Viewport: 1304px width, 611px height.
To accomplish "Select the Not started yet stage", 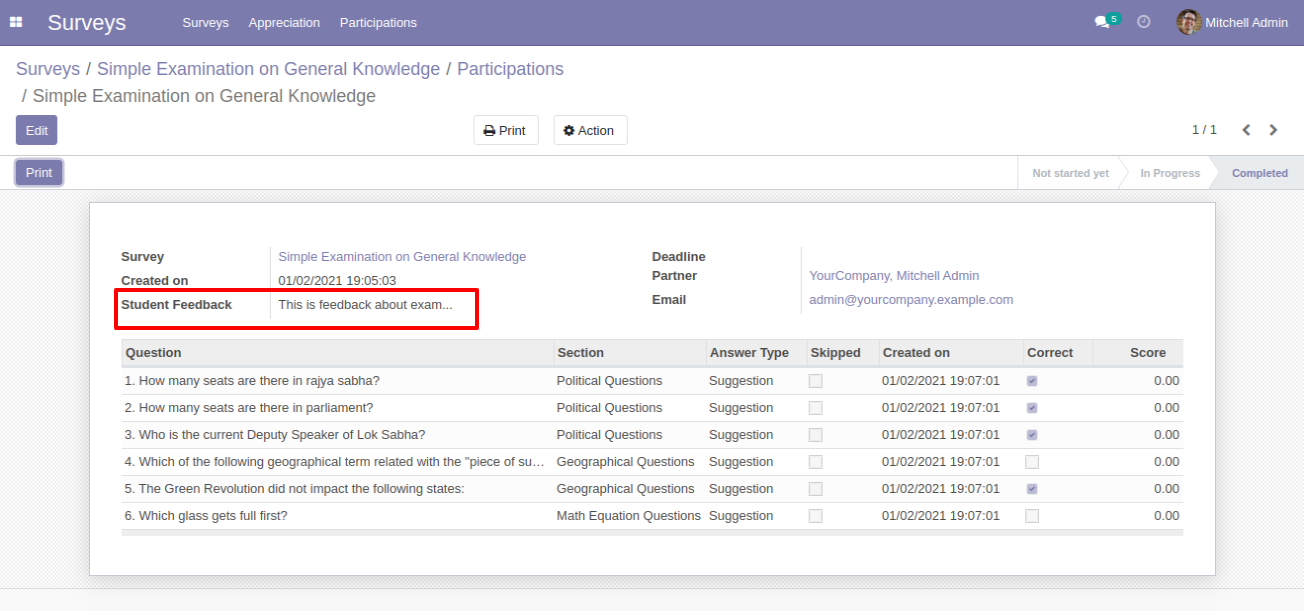I will pyautogui.click(x=1070, y=173).
